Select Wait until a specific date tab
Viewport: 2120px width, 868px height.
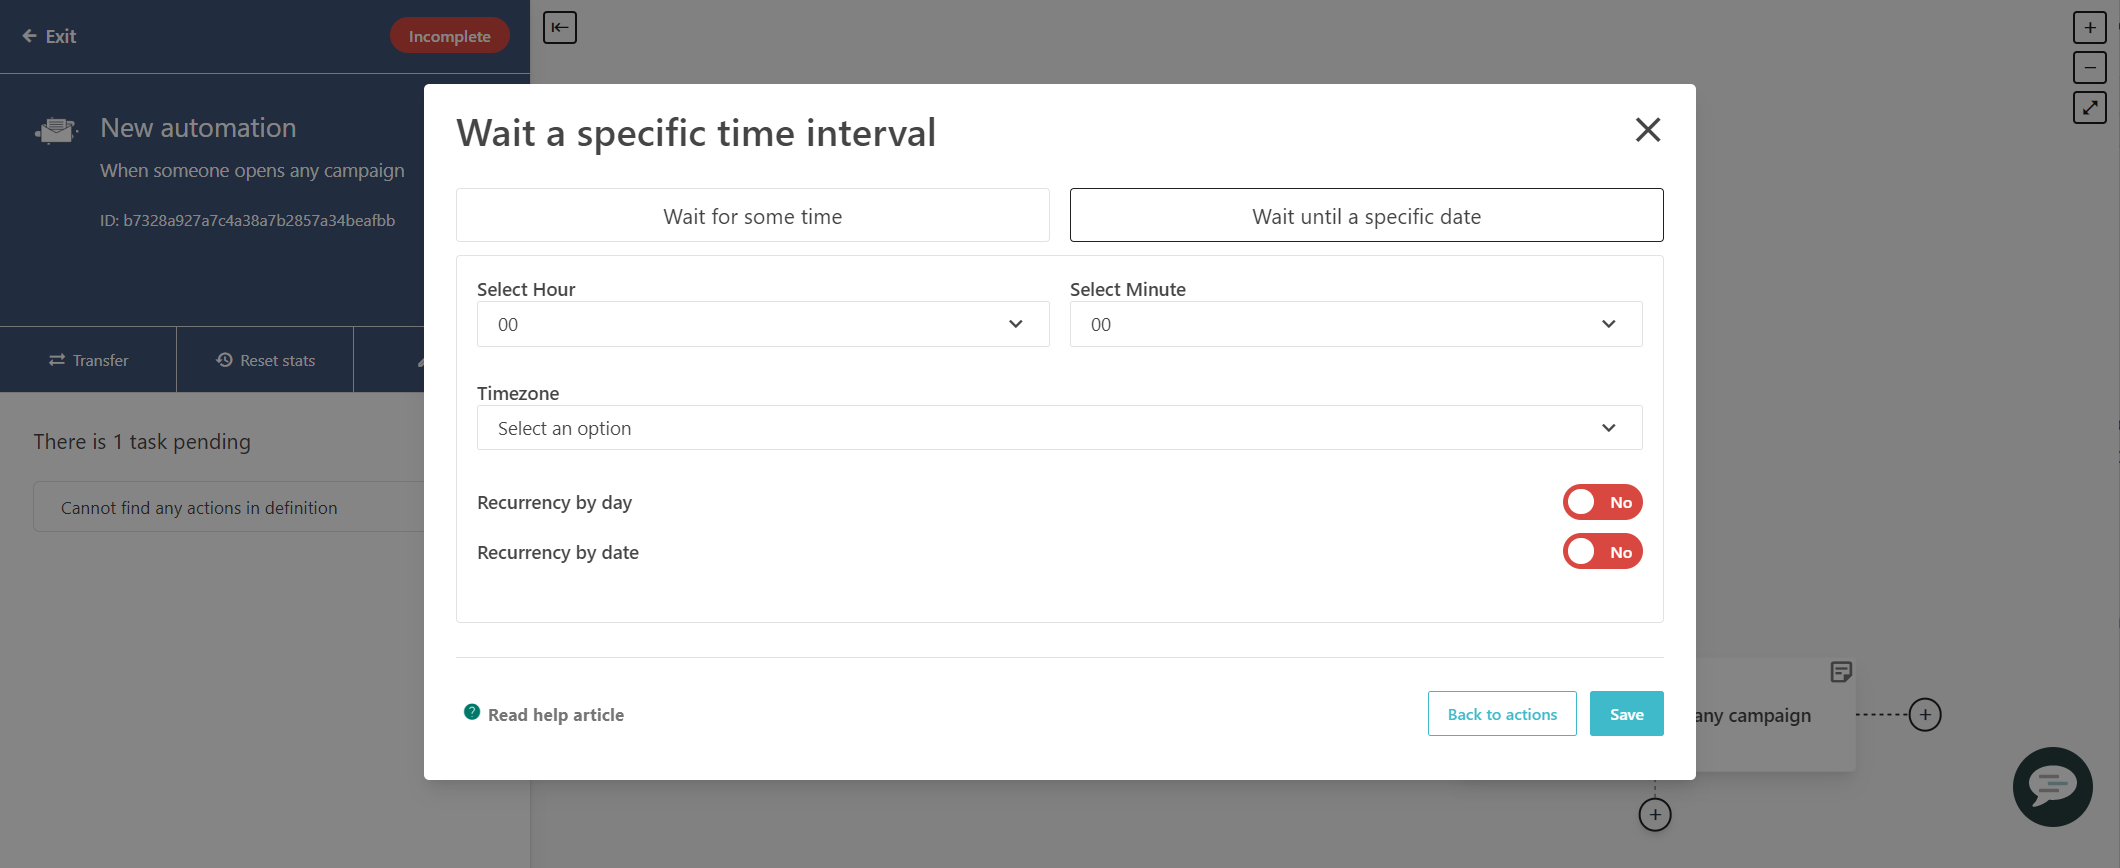point(1366,216)
